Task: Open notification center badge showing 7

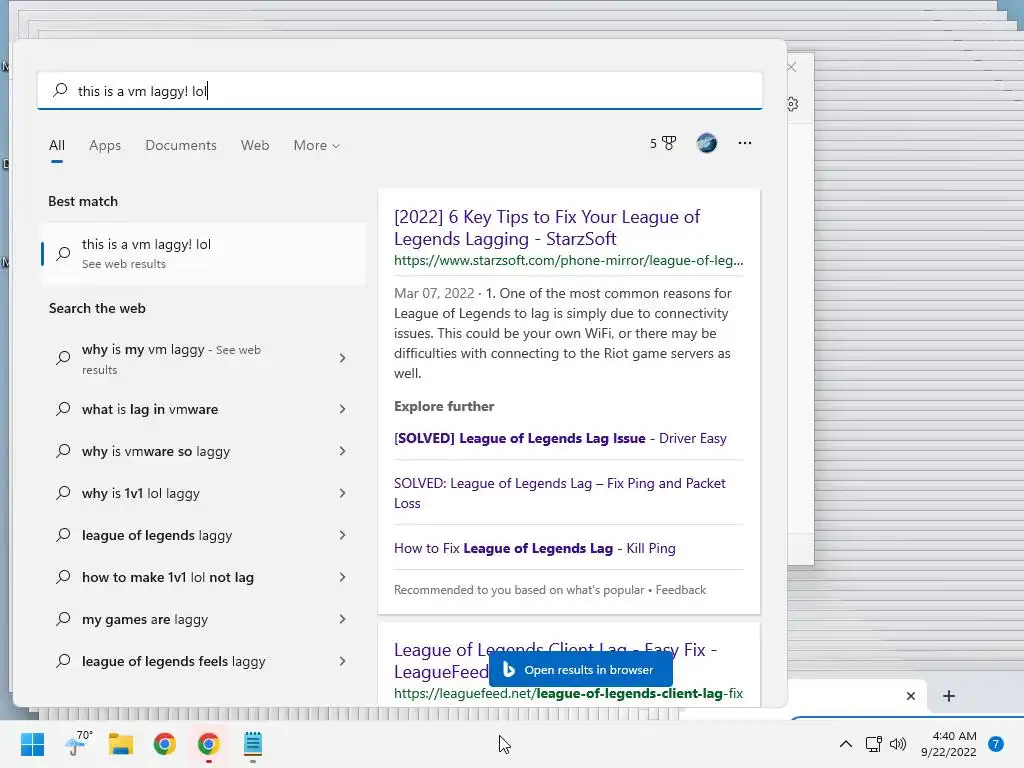Action: [x=996, y=744]
